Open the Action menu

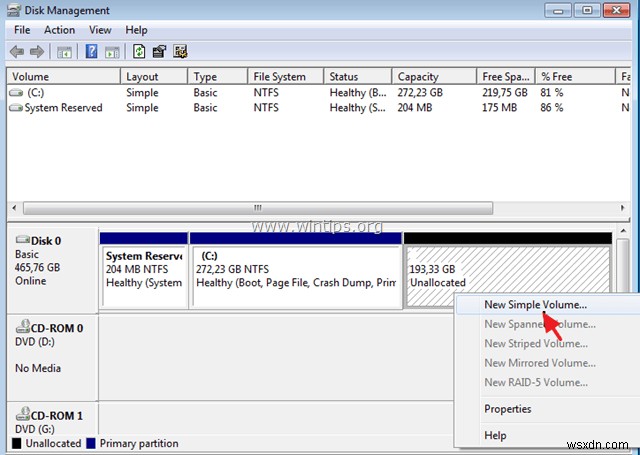click(60, 30)
